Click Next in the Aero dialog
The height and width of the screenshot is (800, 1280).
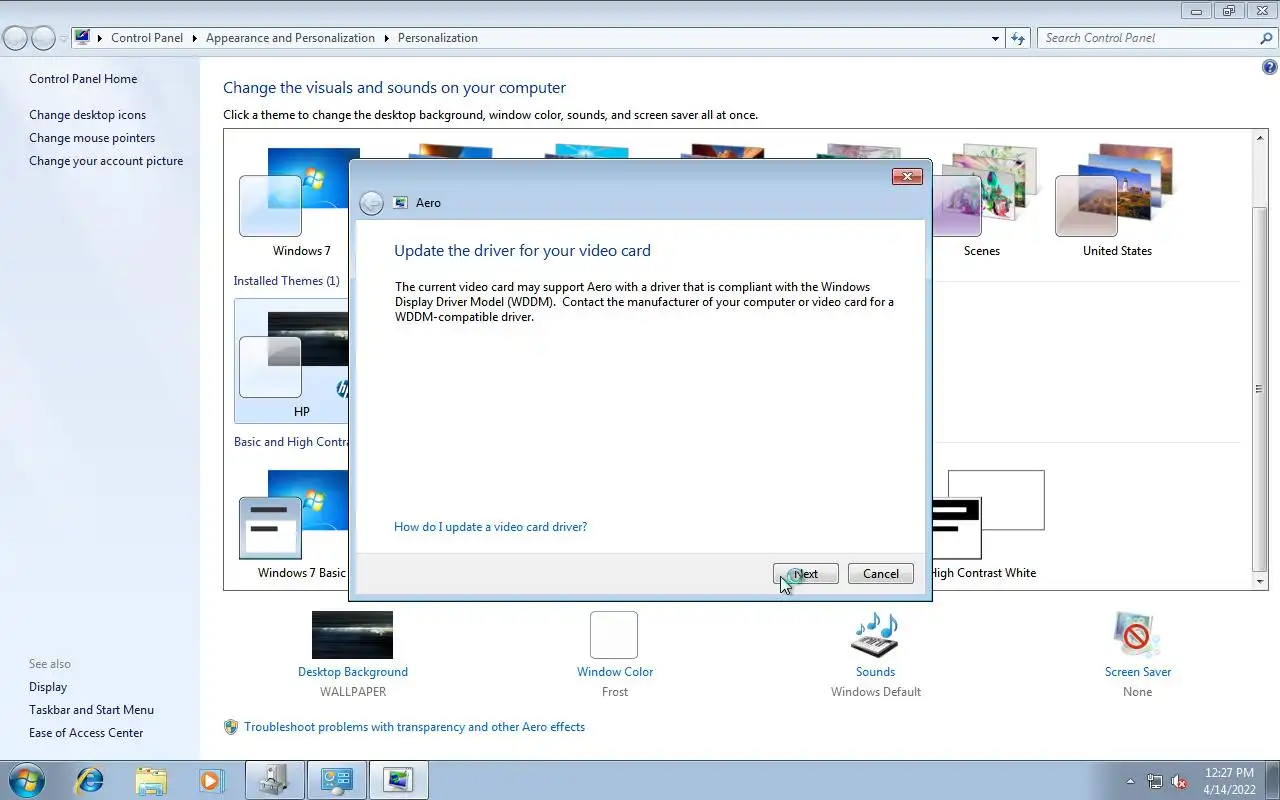(806, 574)
